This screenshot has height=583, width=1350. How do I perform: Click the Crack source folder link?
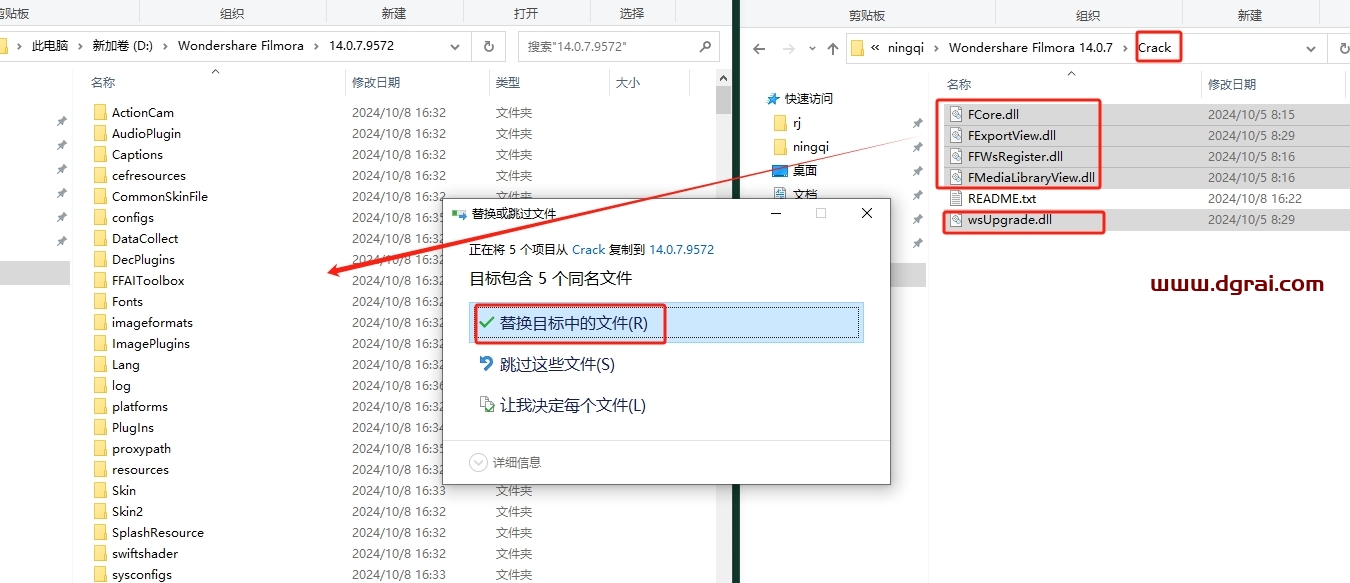pos(588,250)
